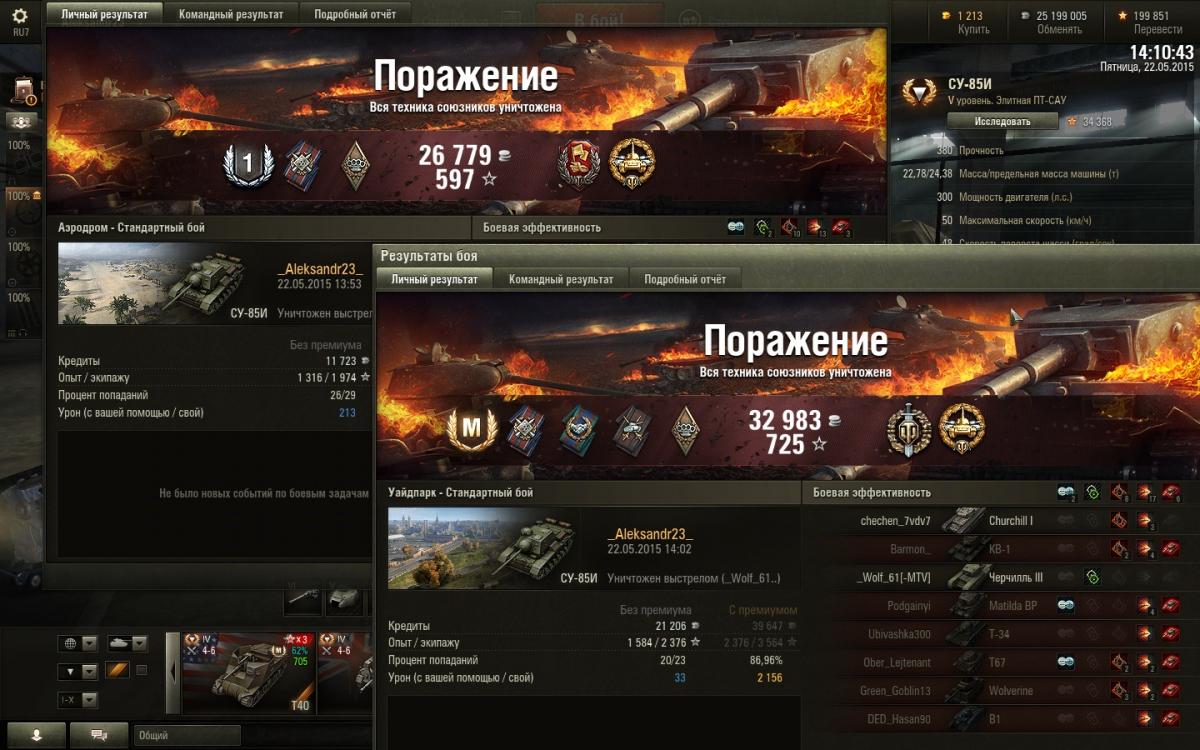
Task: Click spotted icon in Podgainyi row
Action: click(x=1066, y=605)
